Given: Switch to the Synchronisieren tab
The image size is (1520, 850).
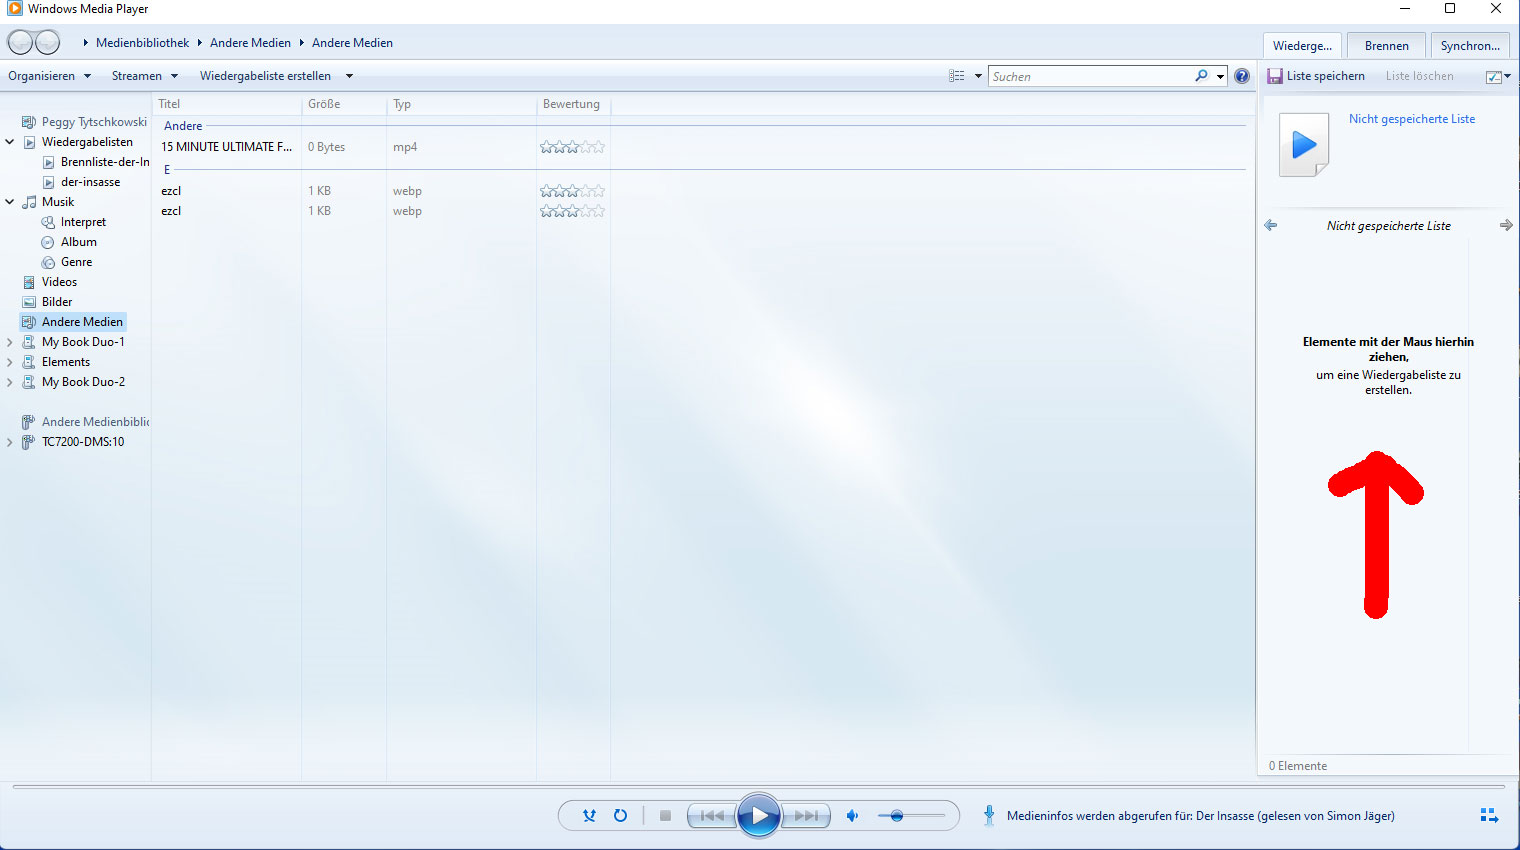Looking at the screenshot, I should tap(1470, 45).
